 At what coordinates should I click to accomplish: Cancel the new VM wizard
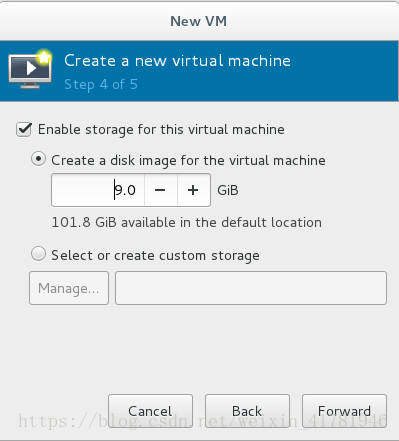pyautogui.click(x=150, y=411)
